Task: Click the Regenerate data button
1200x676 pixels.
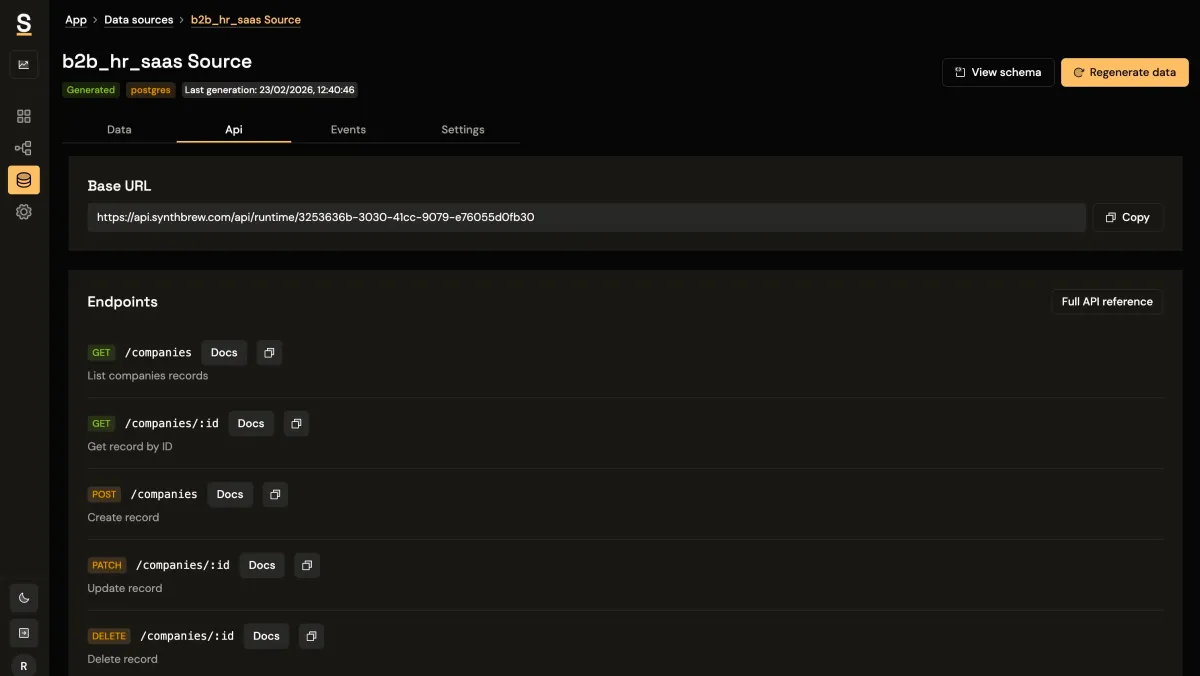Action: [x=1124, y=72]
